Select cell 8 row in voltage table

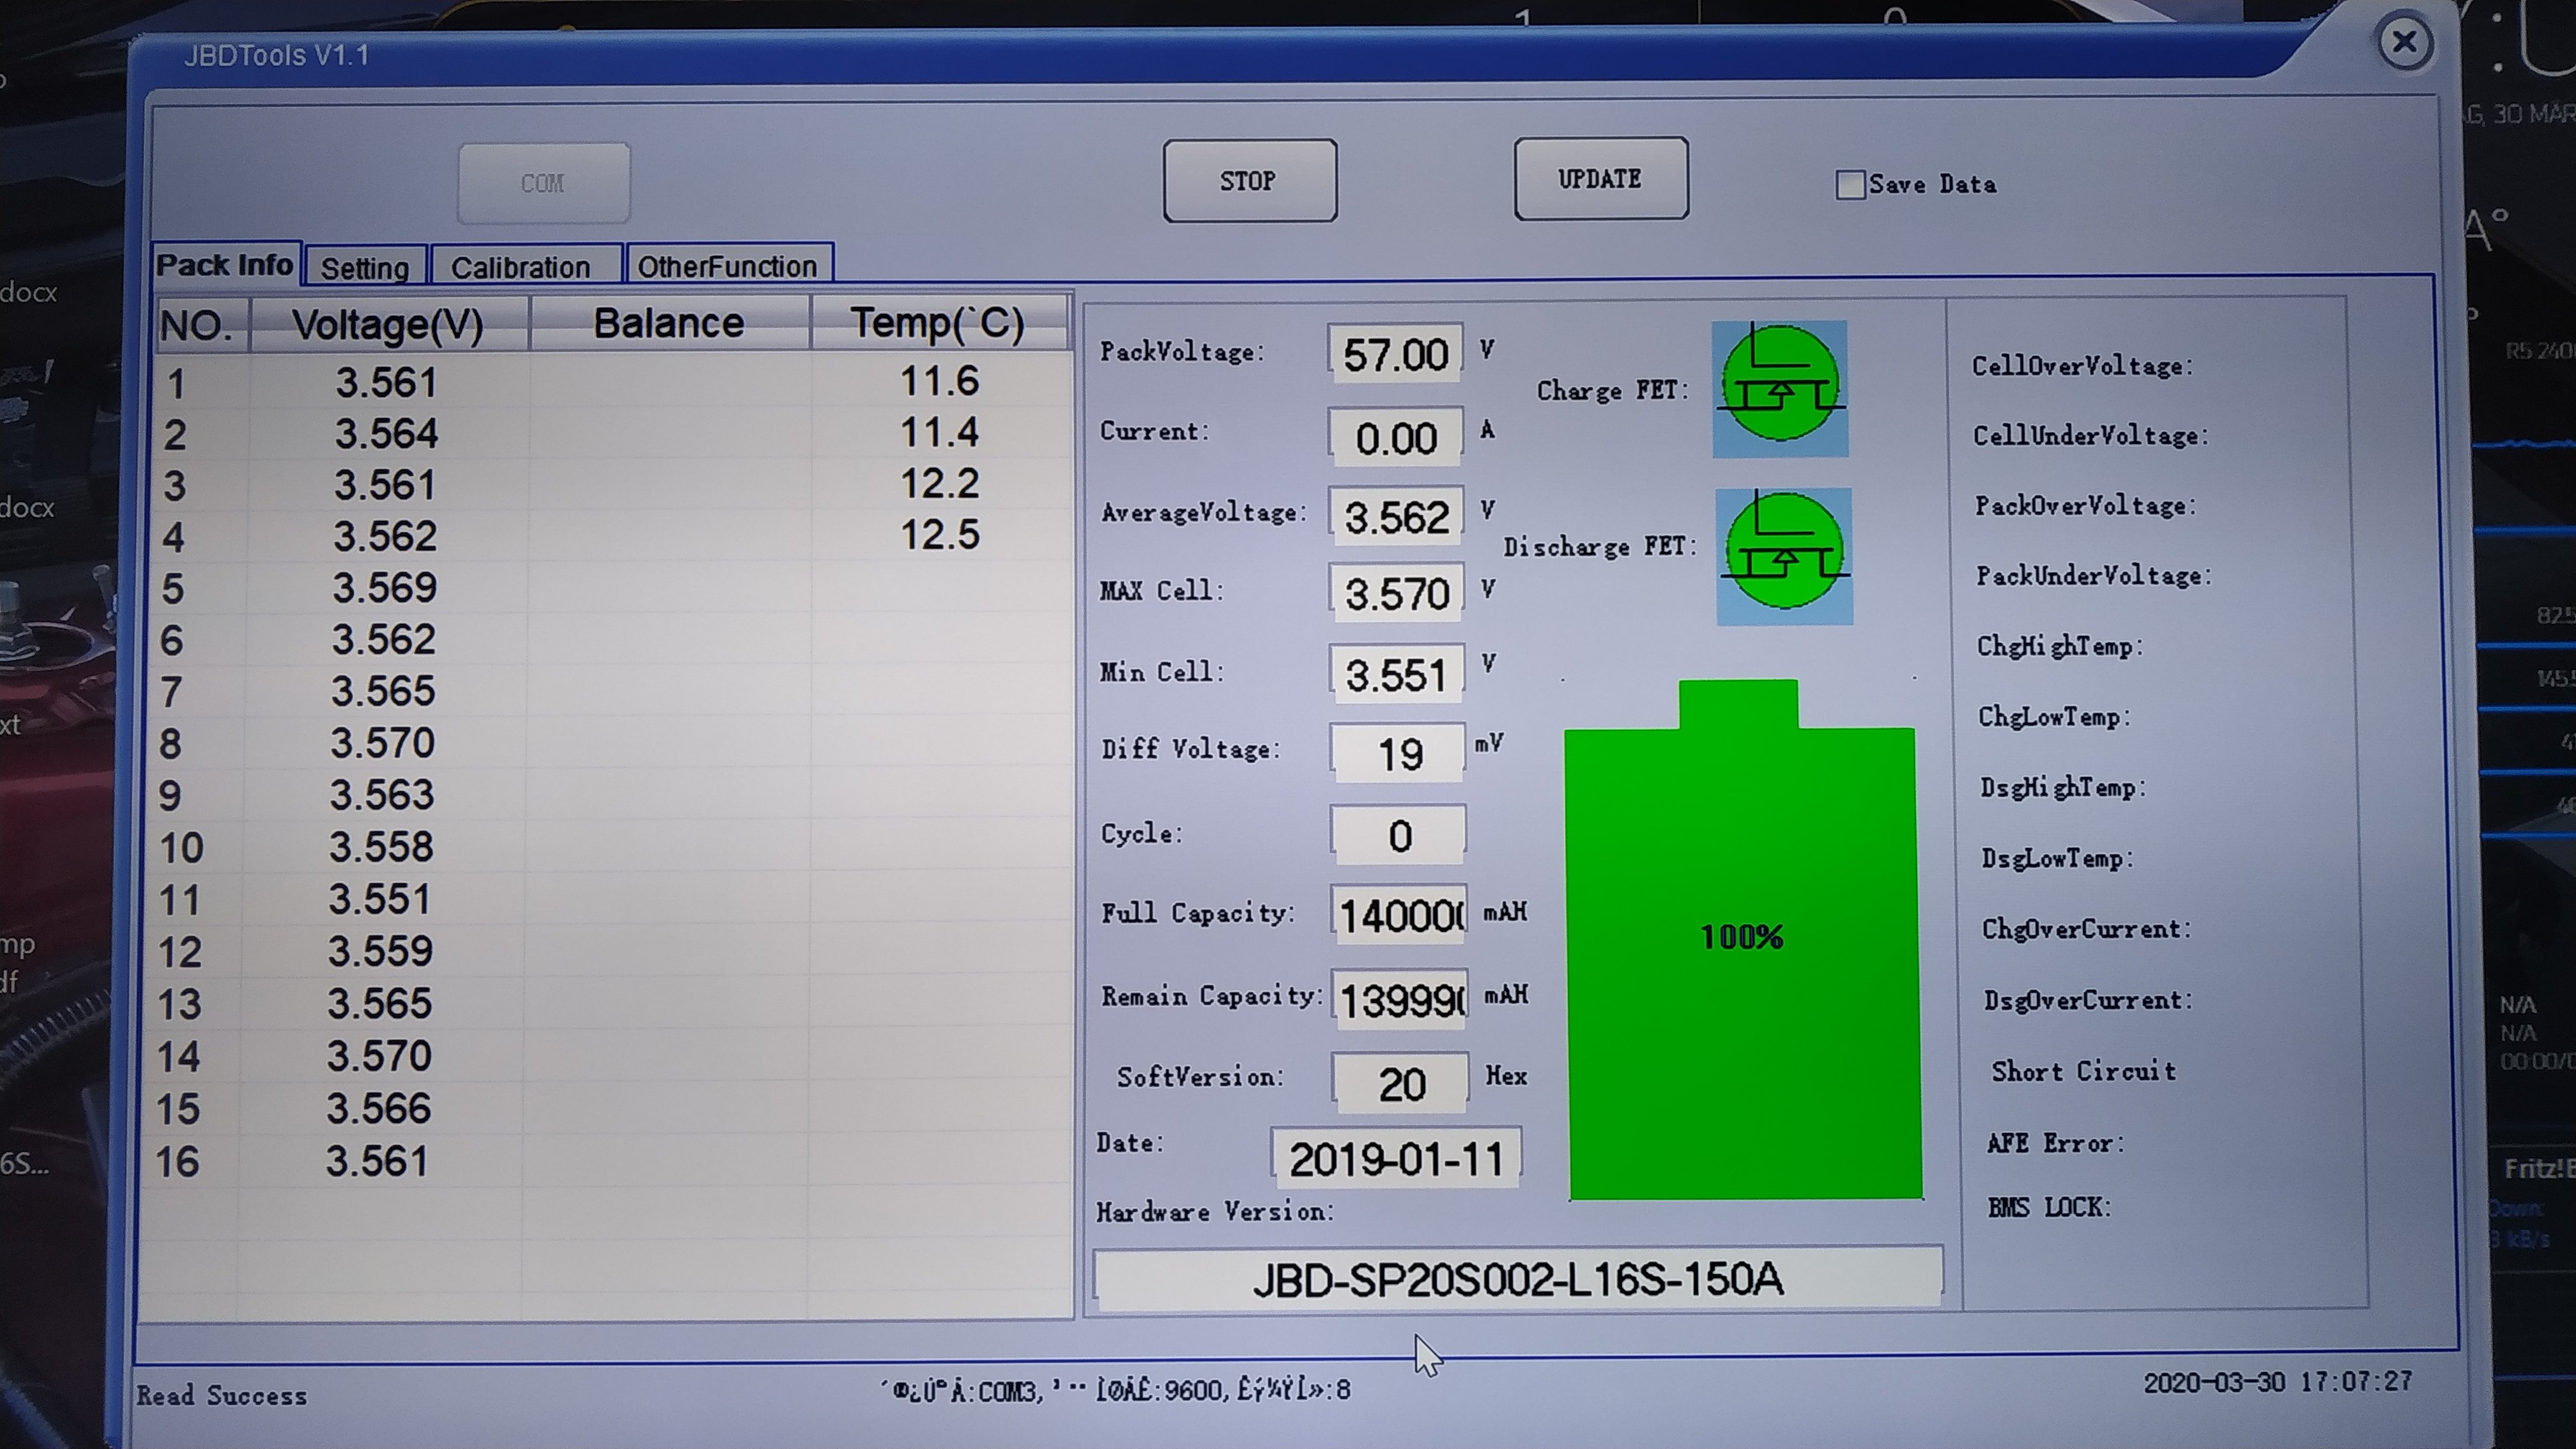[x=384, y=743]
